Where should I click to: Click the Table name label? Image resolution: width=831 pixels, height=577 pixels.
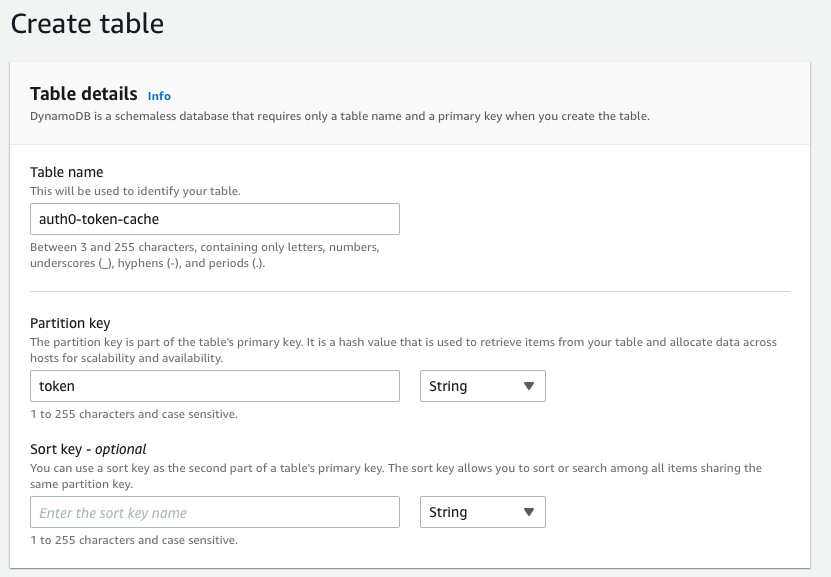click(x=67, y=172)
